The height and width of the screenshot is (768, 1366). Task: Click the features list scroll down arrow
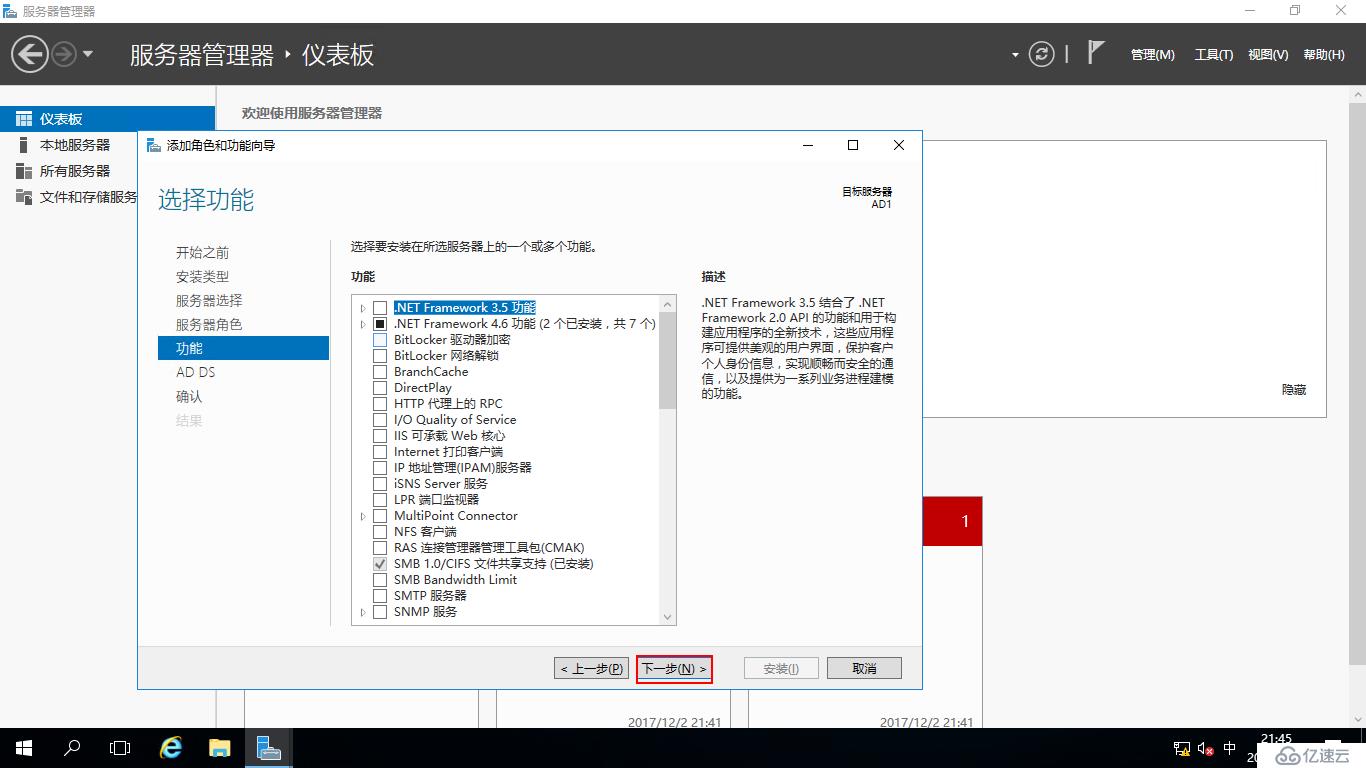point(668,618)
